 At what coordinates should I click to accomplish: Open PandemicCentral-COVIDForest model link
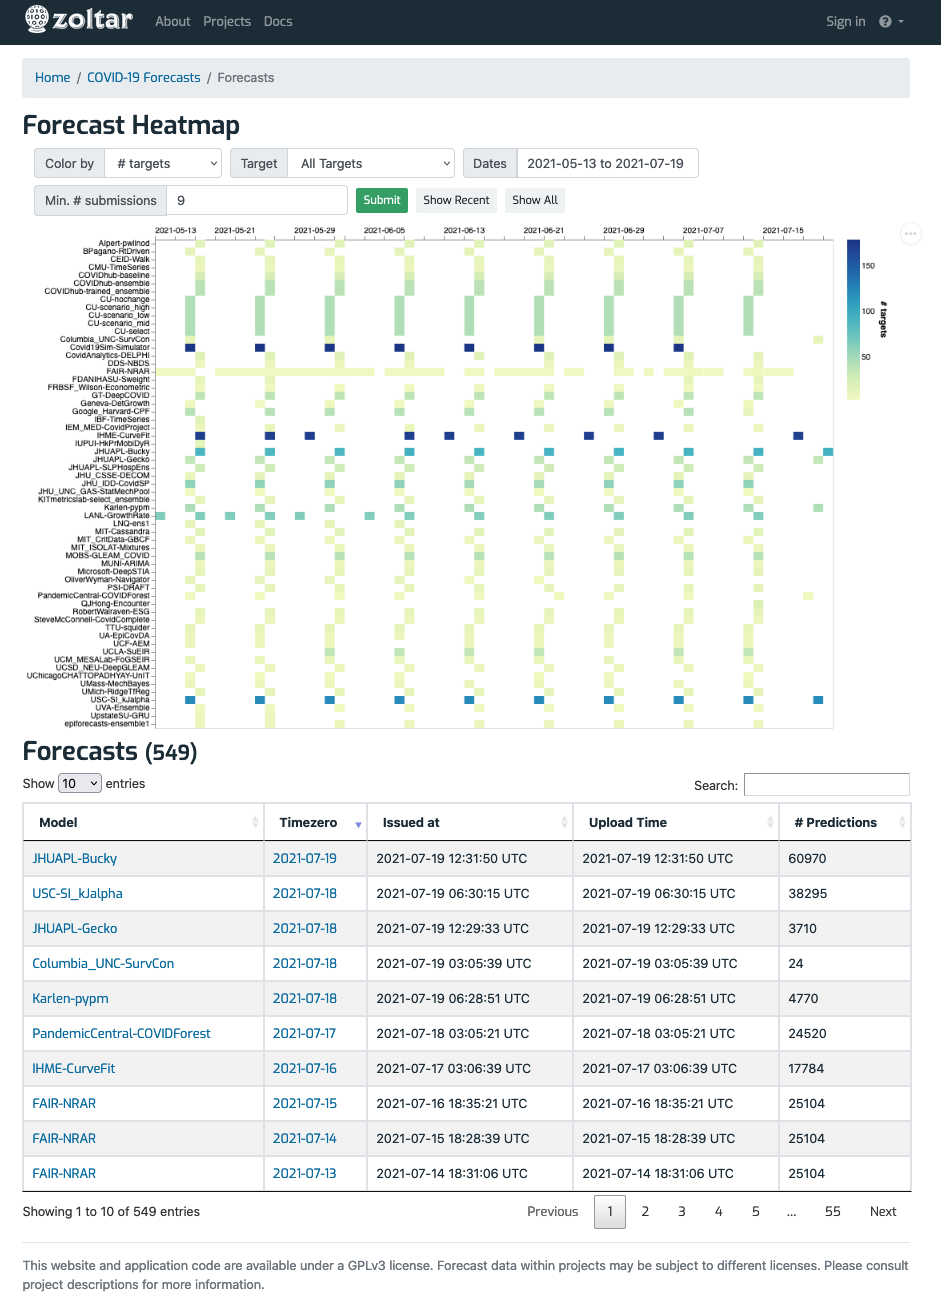click(122, 1033)
